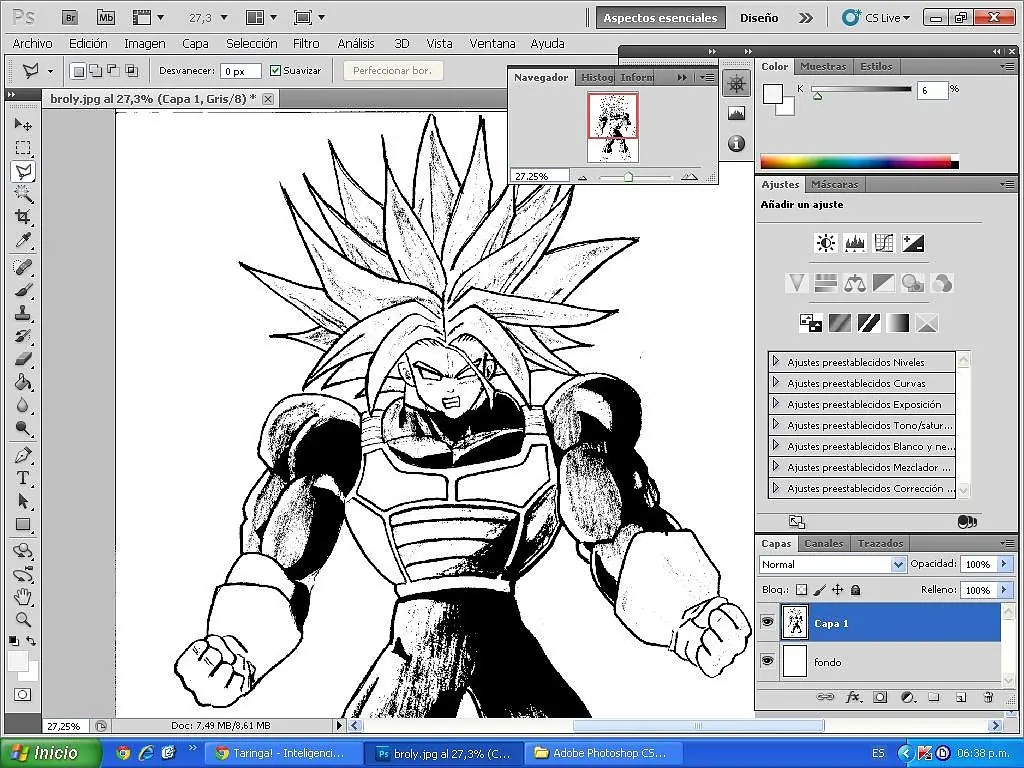Add a Levels adjustment
This screenshot has width=1024, height=768.
(854, 244)
